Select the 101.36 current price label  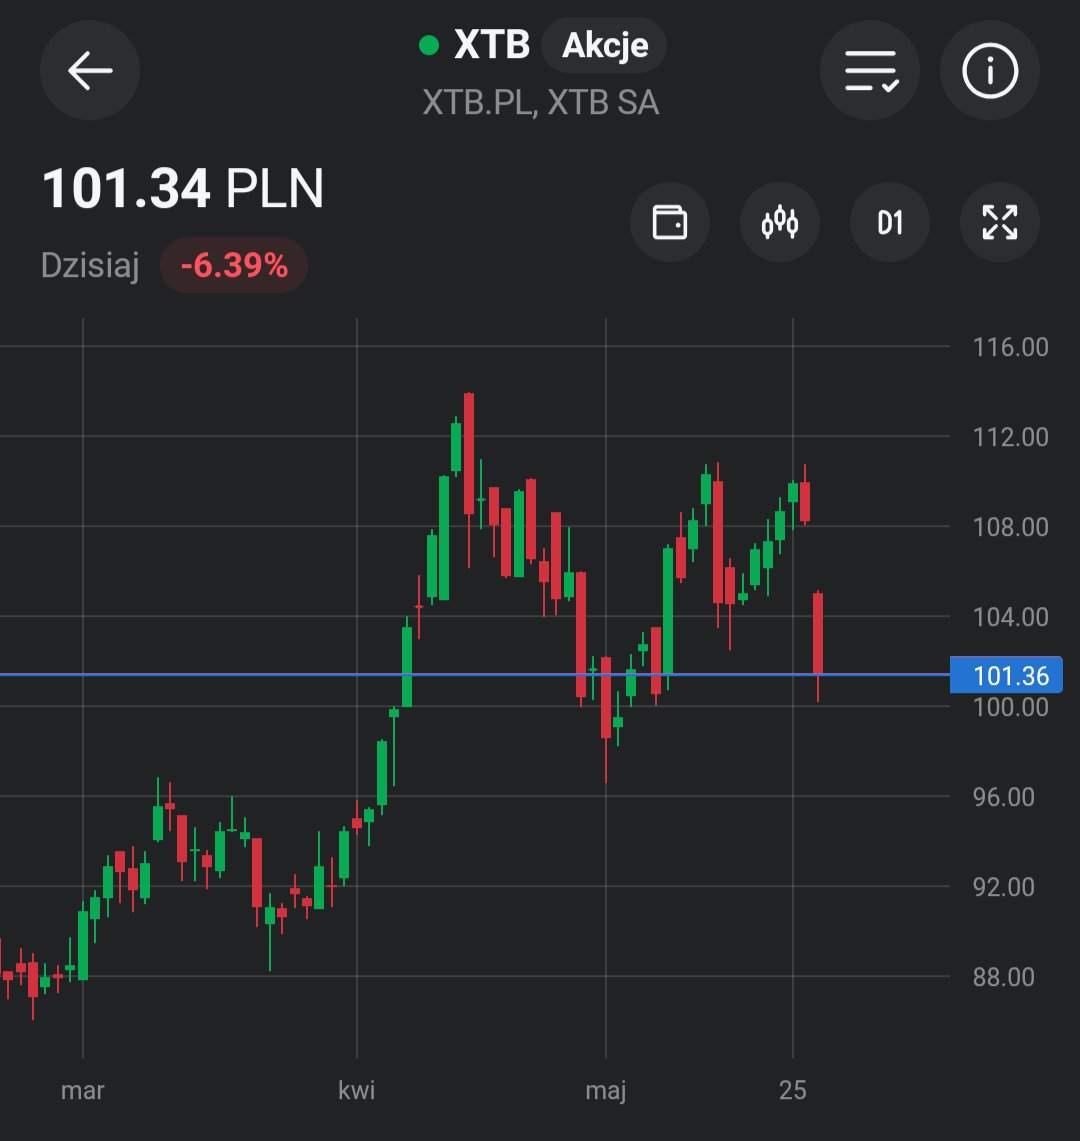tap(1006, 675)
